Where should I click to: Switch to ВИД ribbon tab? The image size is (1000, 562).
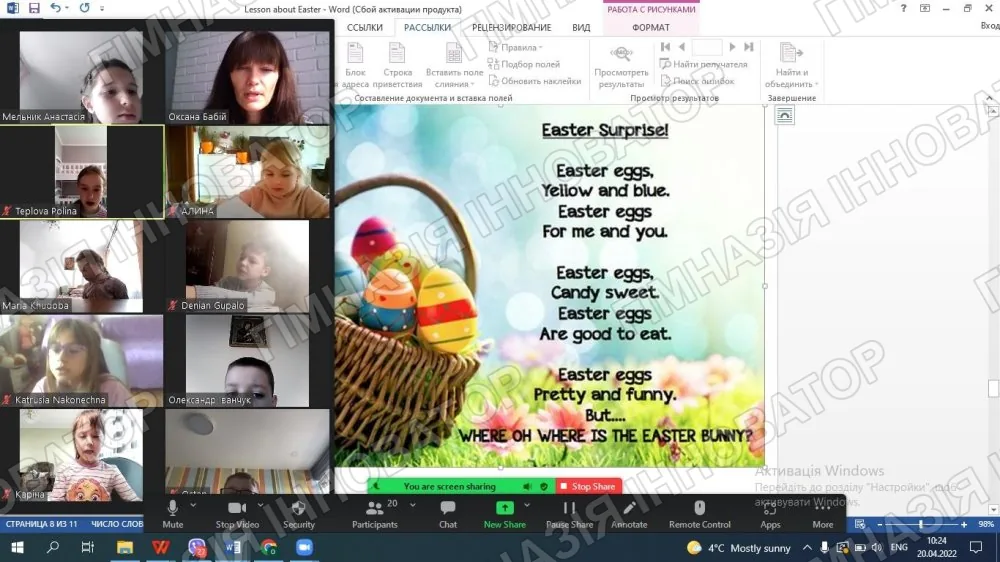[581, 27]
